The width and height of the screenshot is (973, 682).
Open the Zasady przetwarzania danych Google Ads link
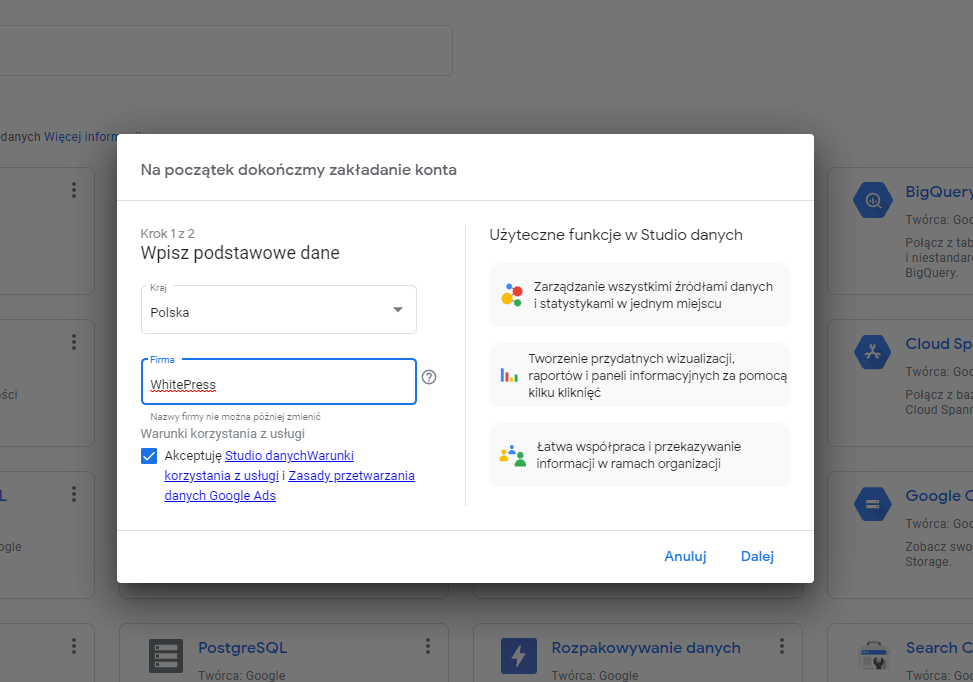pos(289,485)
